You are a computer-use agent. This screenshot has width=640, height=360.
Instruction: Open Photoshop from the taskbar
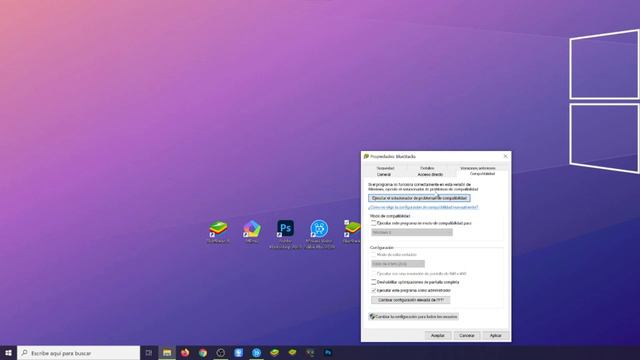pyautogui.click(x=328, y=353)
